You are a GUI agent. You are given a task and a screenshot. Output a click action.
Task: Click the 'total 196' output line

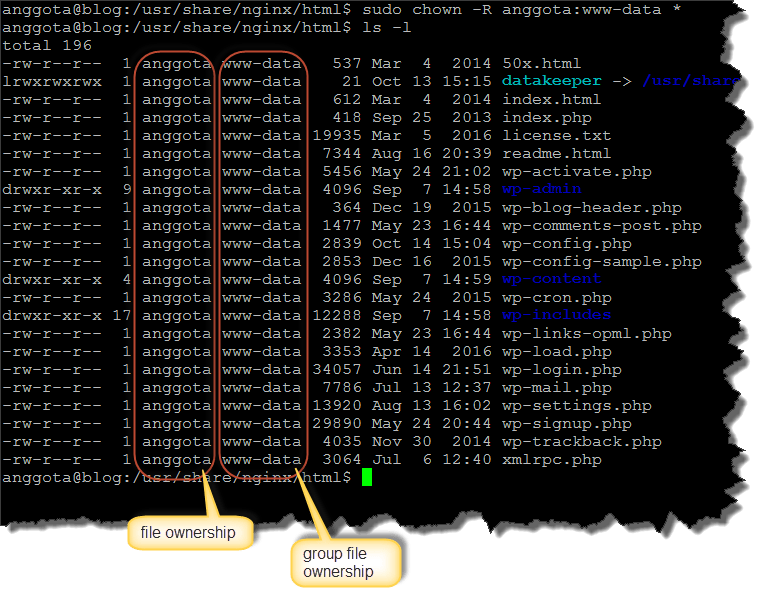(47, 45)
